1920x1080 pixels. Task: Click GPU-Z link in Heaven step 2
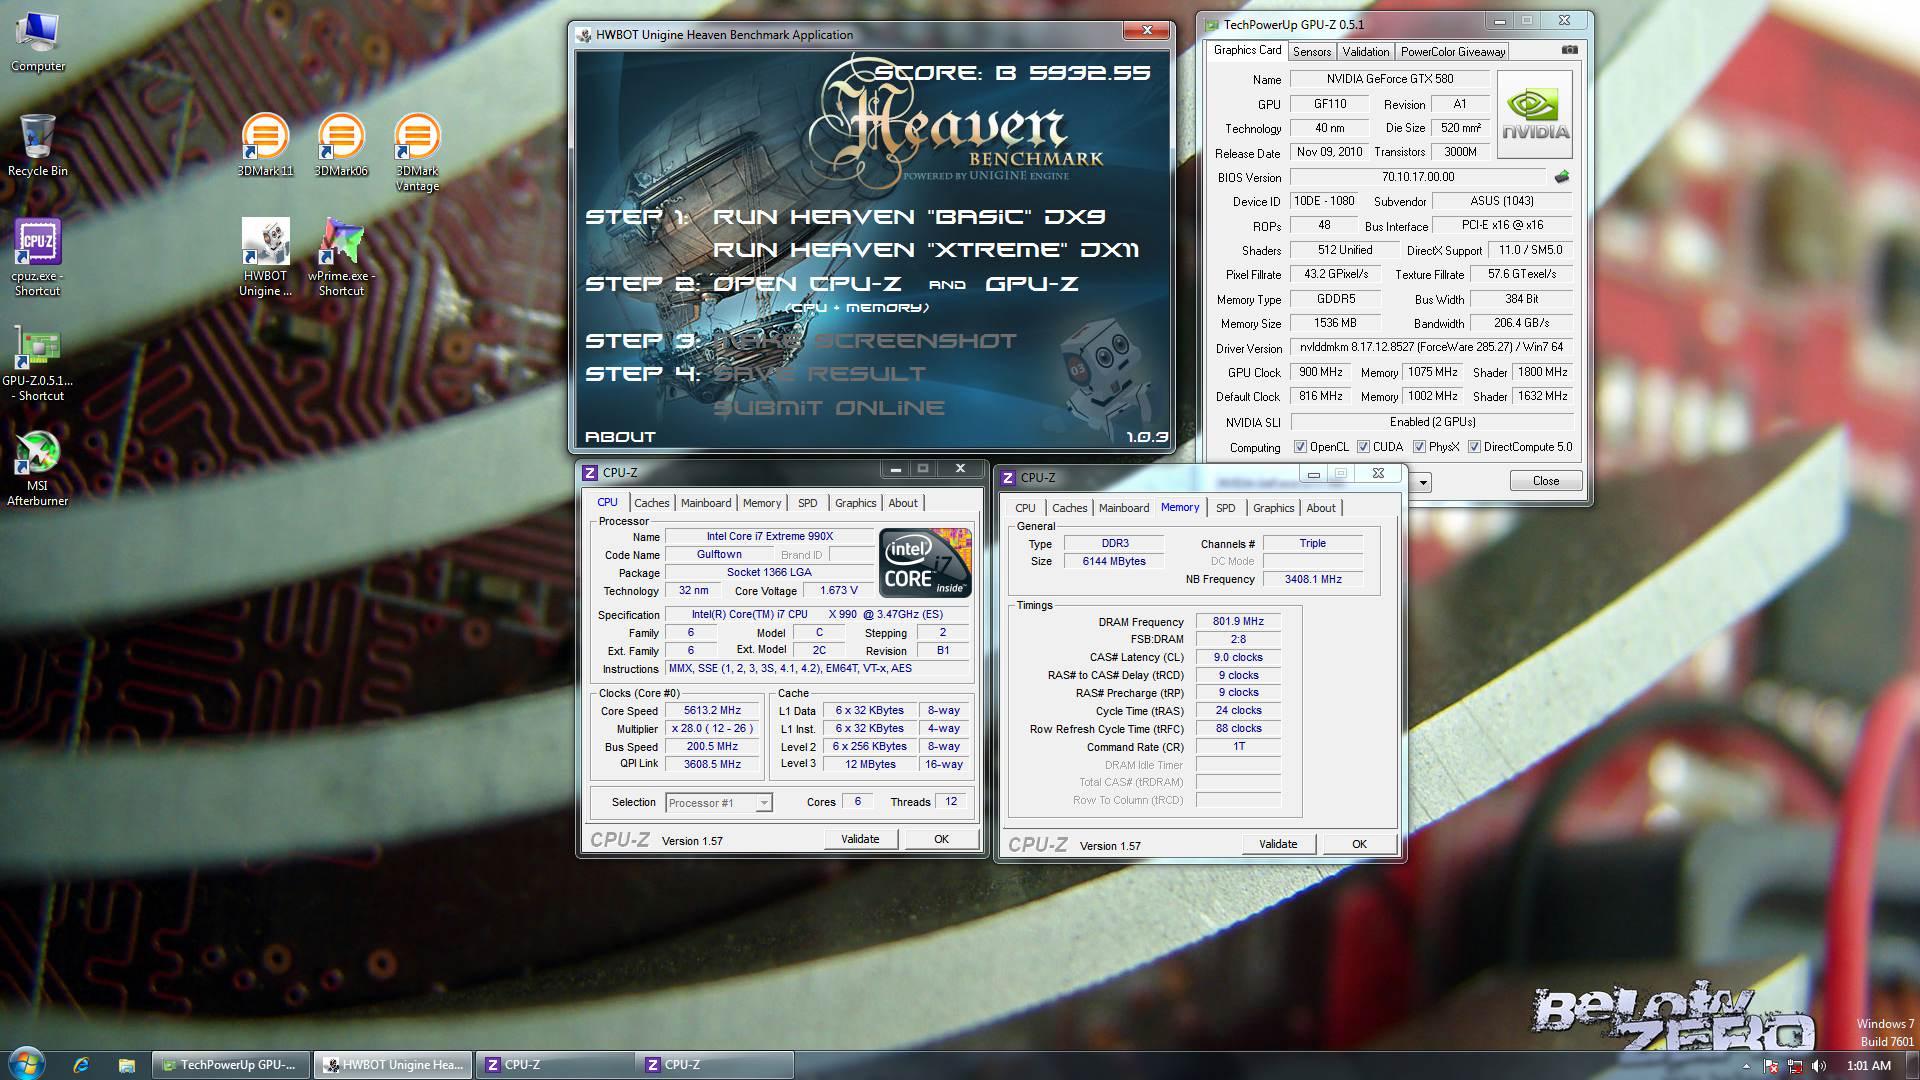point(1032,284)
